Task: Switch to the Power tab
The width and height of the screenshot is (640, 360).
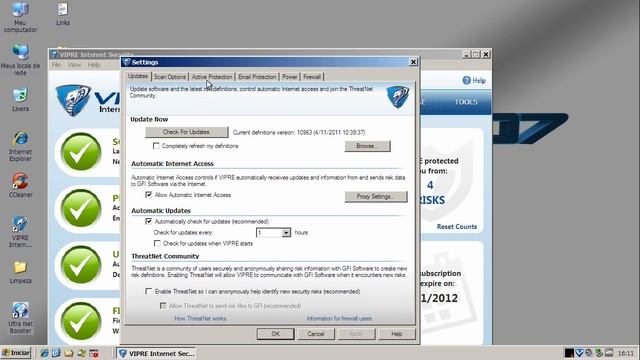Action: point(290,77)
